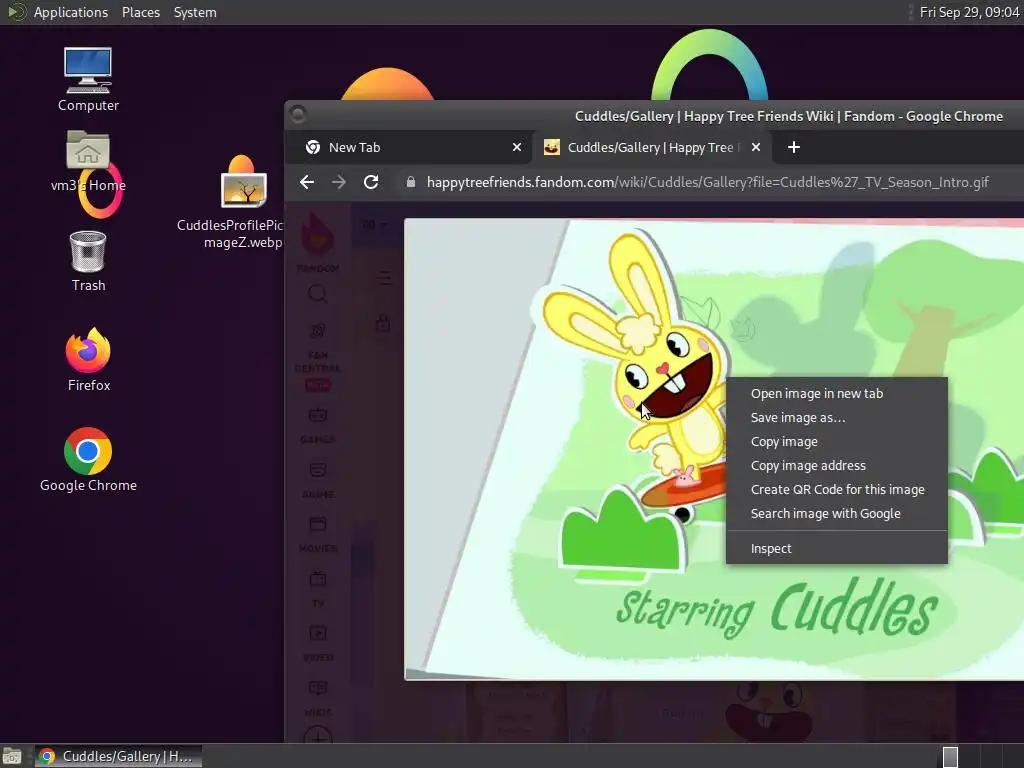Select the CuddlesProfilePic webp file on desktop
Viewport: 1024px width, 768px height.
pos(243,202)
